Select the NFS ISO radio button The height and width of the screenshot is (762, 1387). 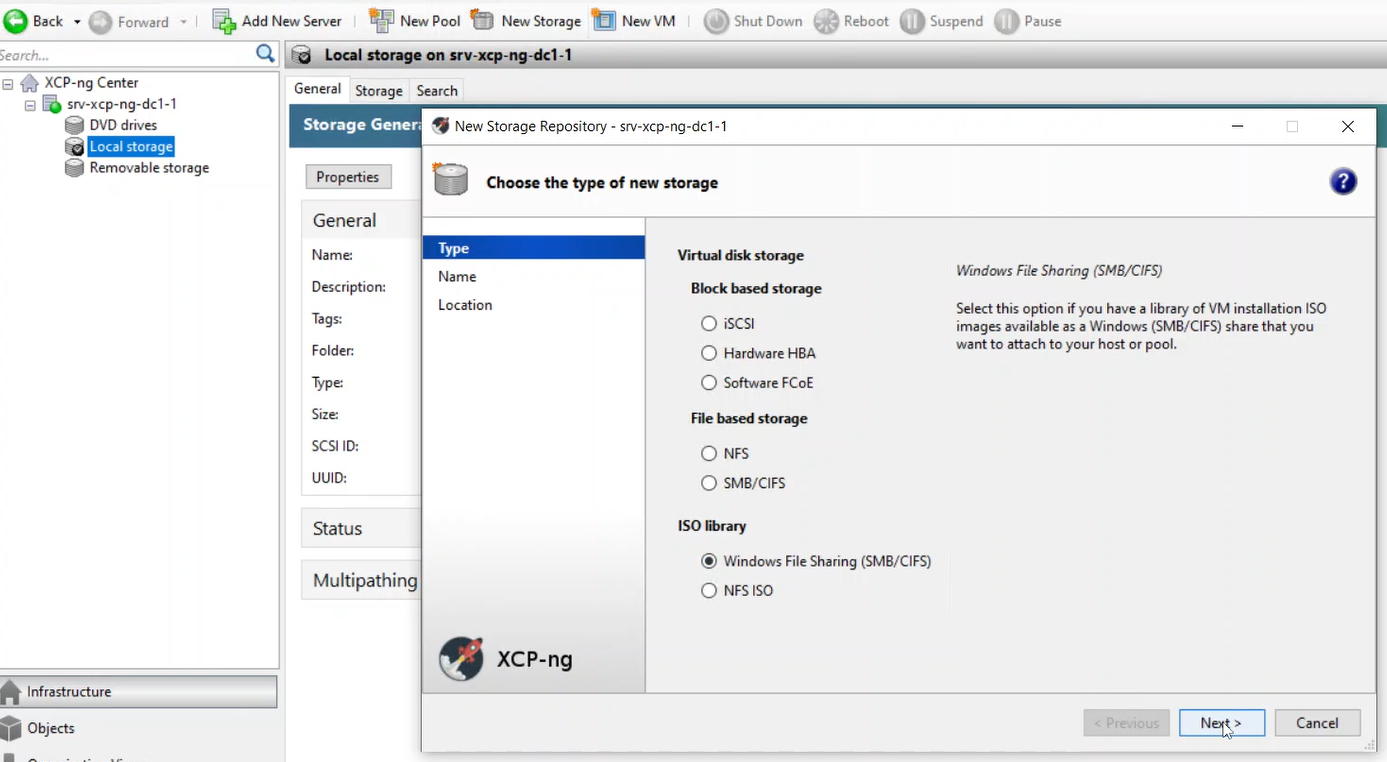point(709,591)
